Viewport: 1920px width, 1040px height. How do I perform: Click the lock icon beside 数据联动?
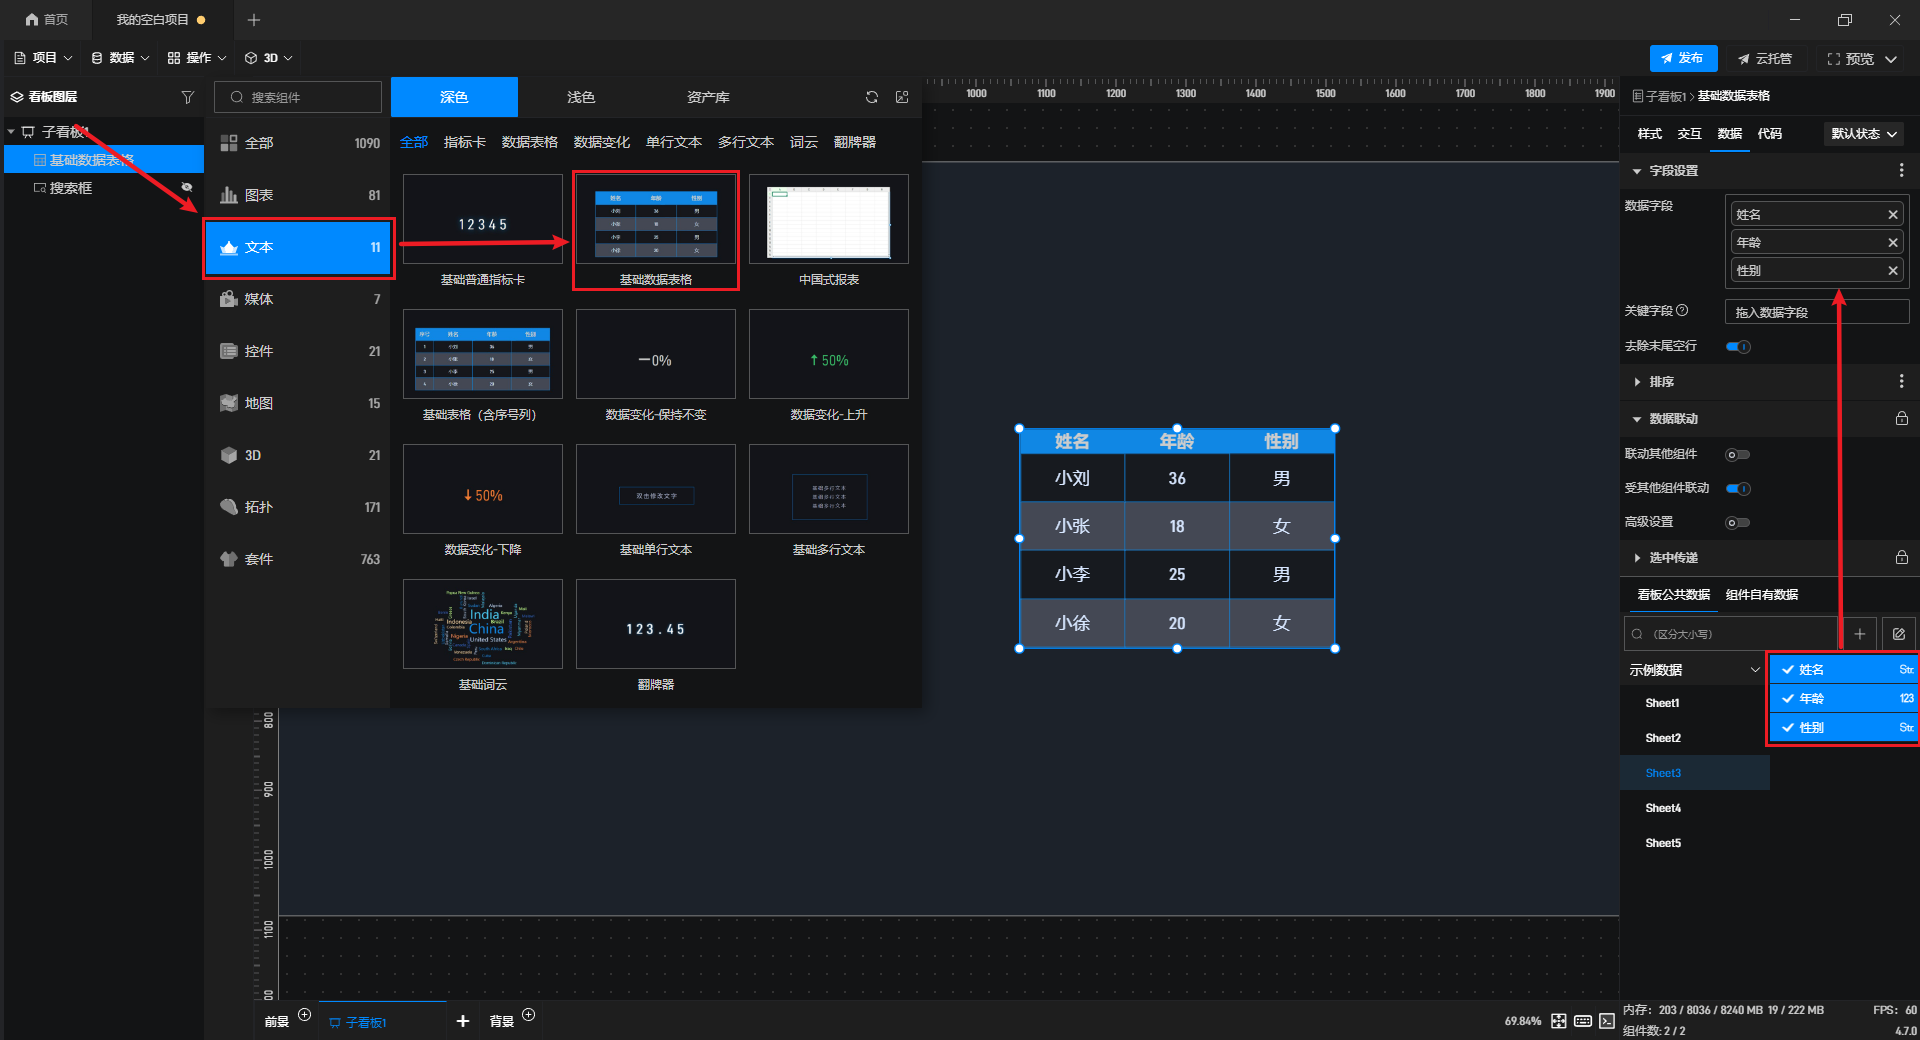(x=1901, y=419)
